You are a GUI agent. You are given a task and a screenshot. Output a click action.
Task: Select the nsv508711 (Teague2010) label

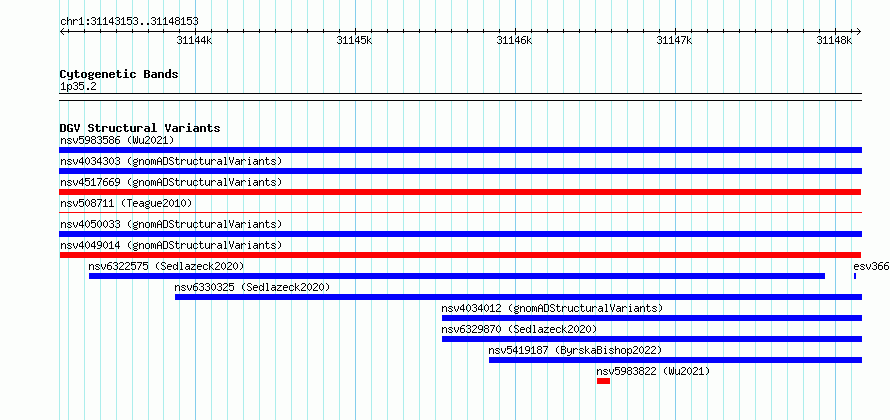126,203
